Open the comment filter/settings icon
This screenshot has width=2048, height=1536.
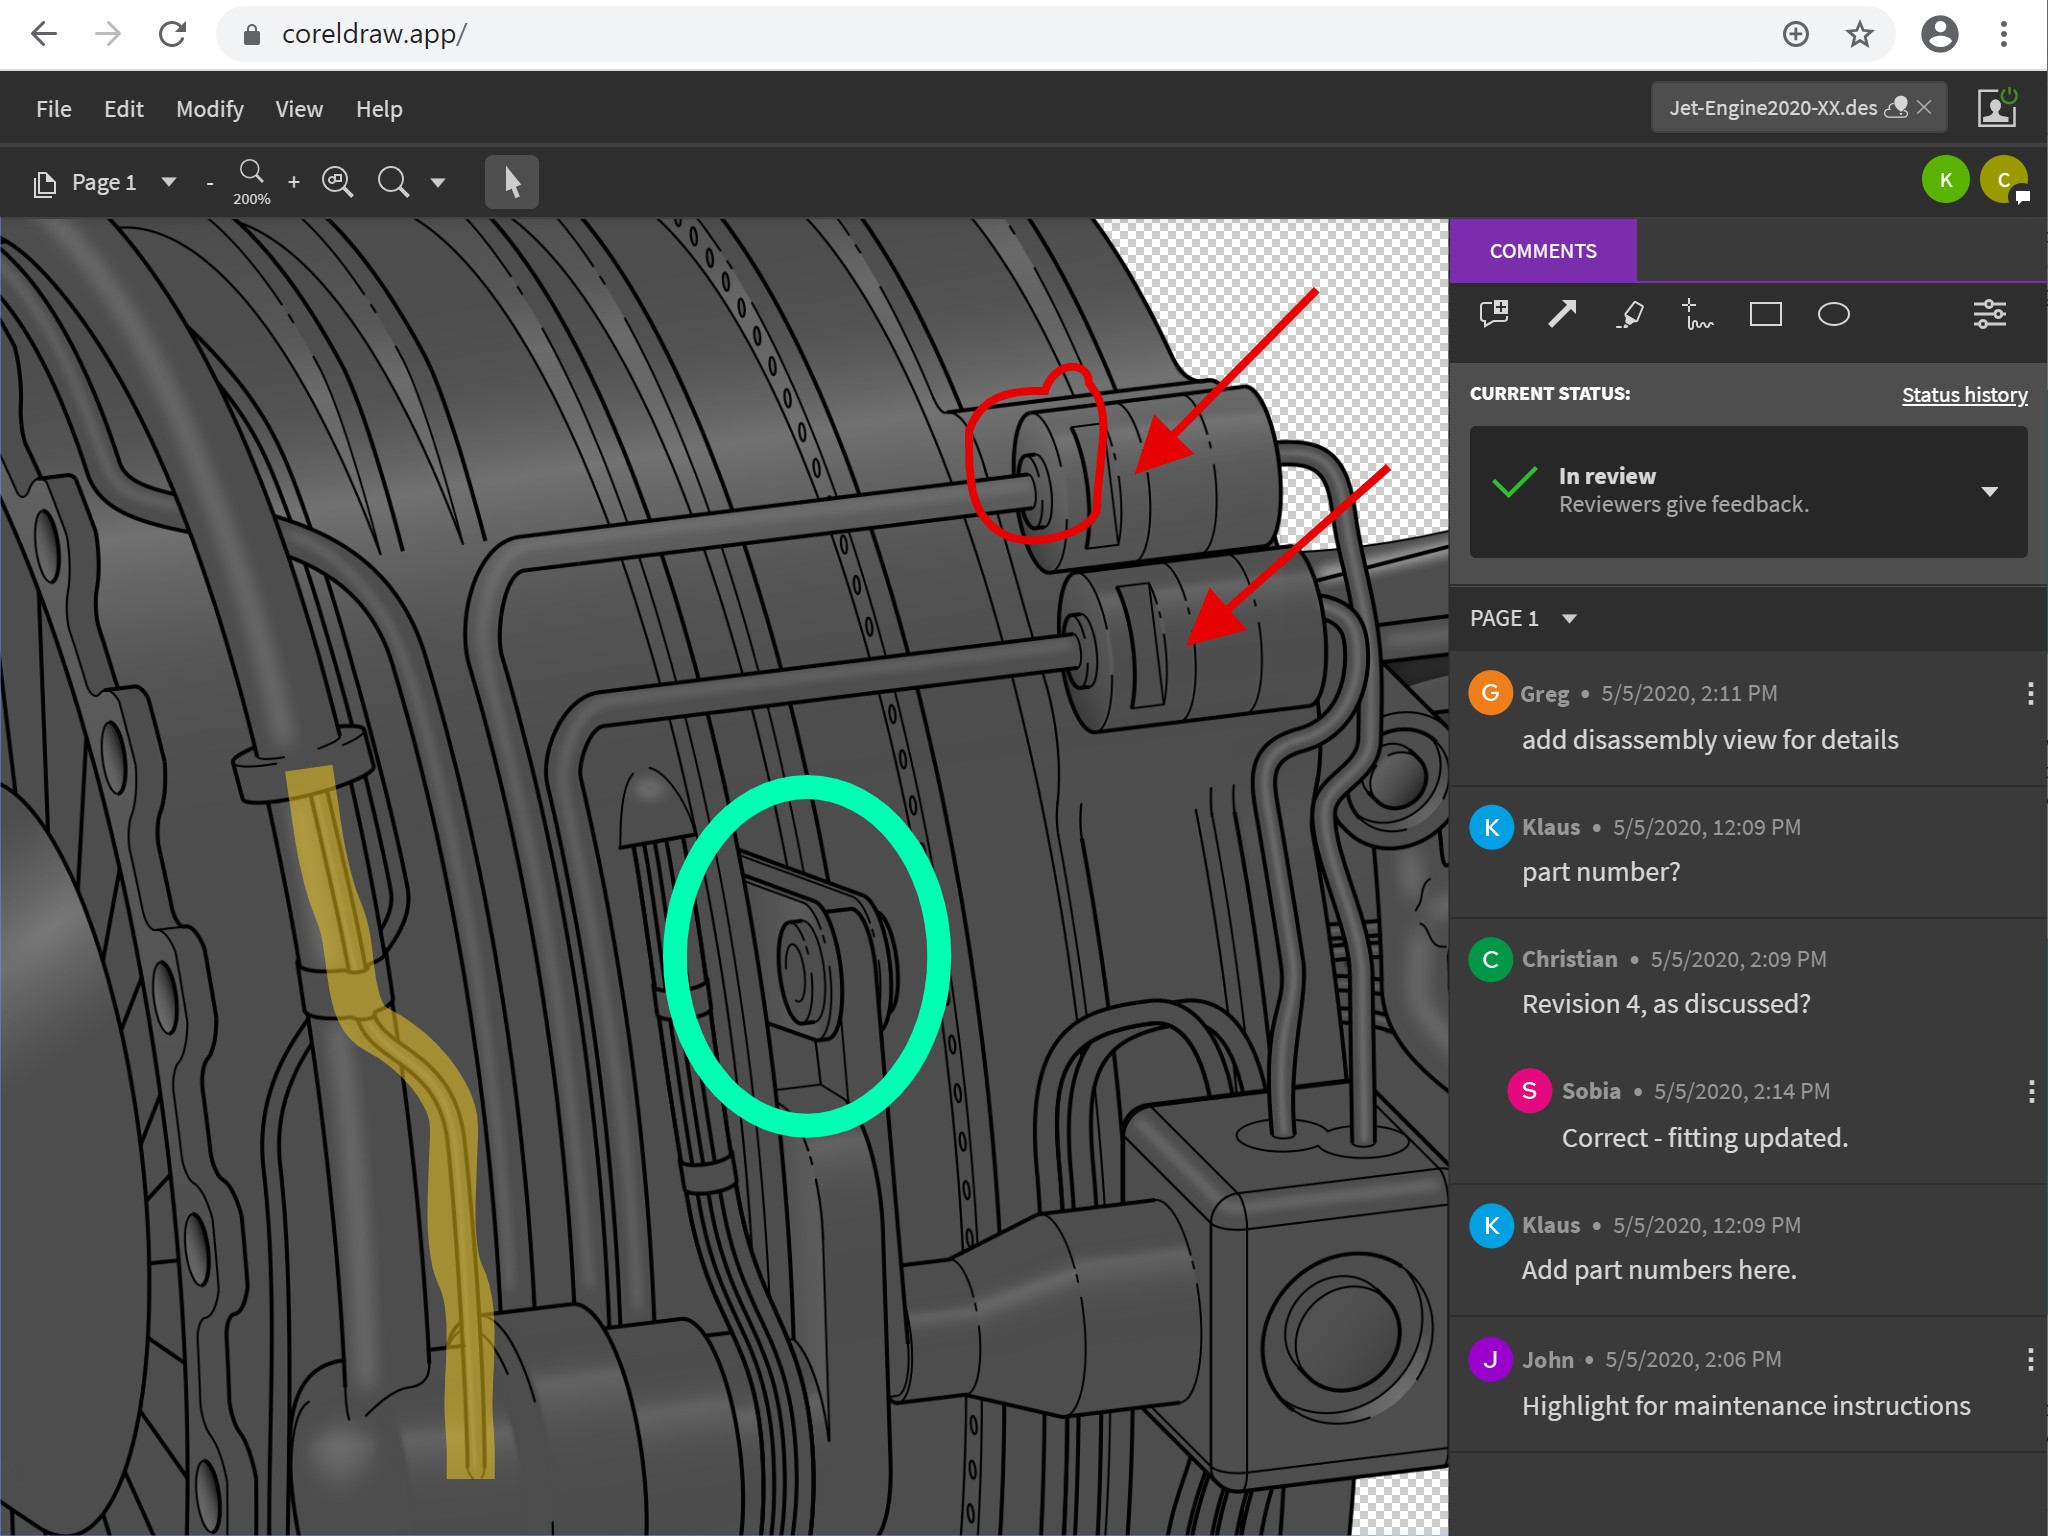point(1988,315)
